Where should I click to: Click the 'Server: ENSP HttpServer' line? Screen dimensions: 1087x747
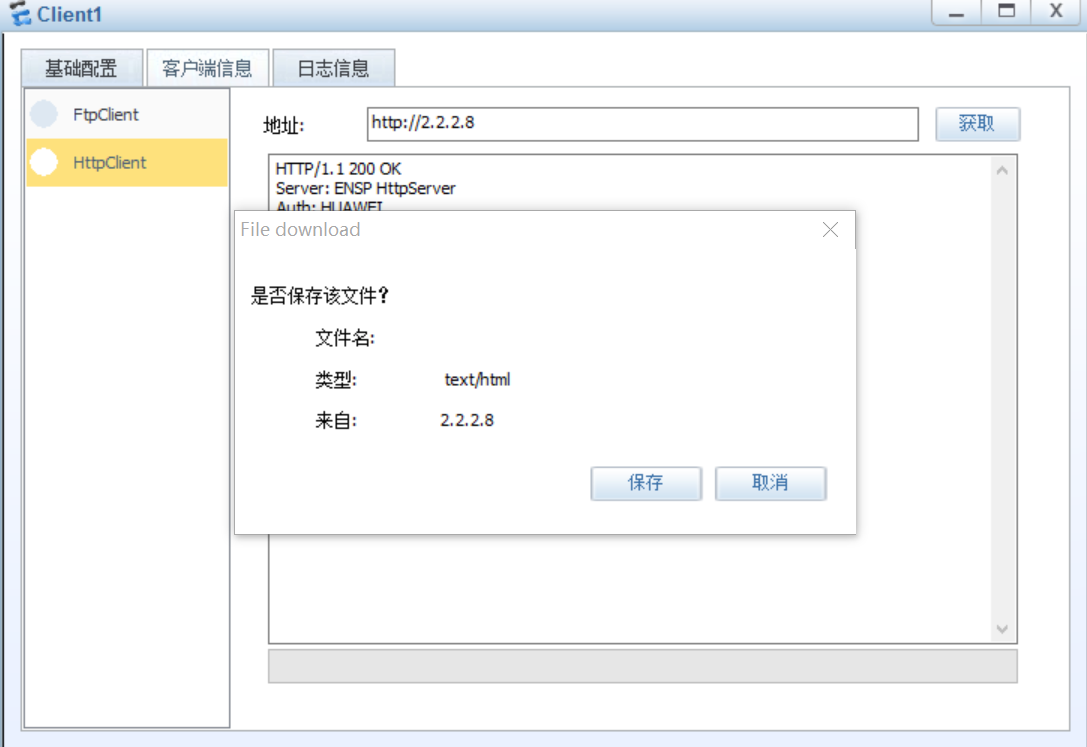tap(365, 188)
